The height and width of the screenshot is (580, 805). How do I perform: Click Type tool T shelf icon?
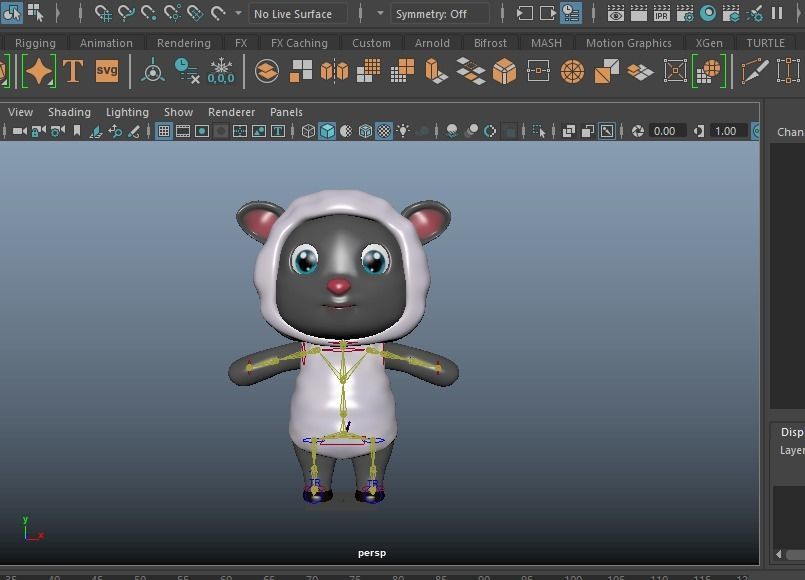[x=73, y=71]
